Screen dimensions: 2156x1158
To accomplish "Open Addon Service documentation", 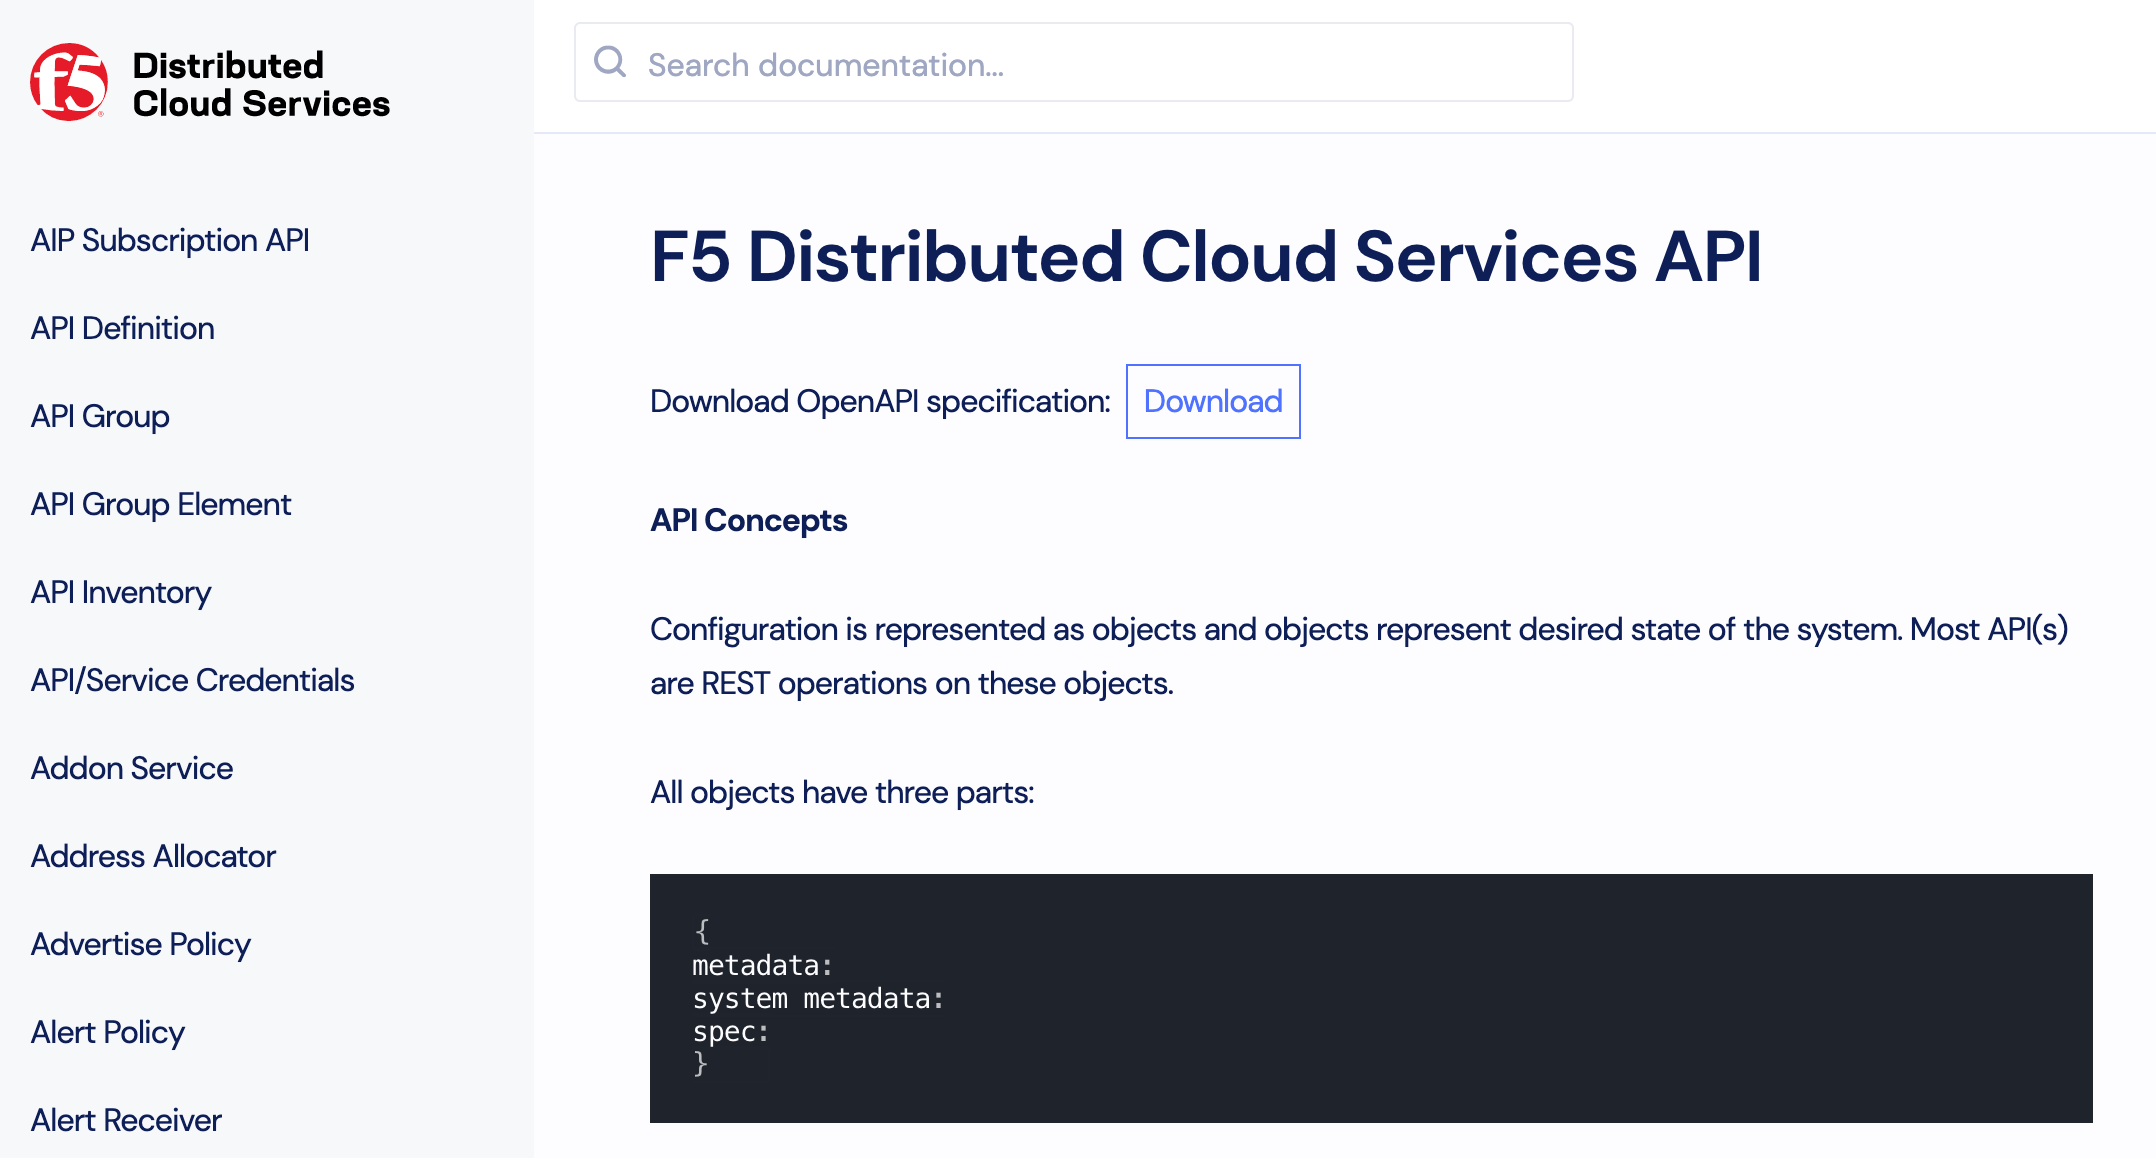I will point(132,768).
